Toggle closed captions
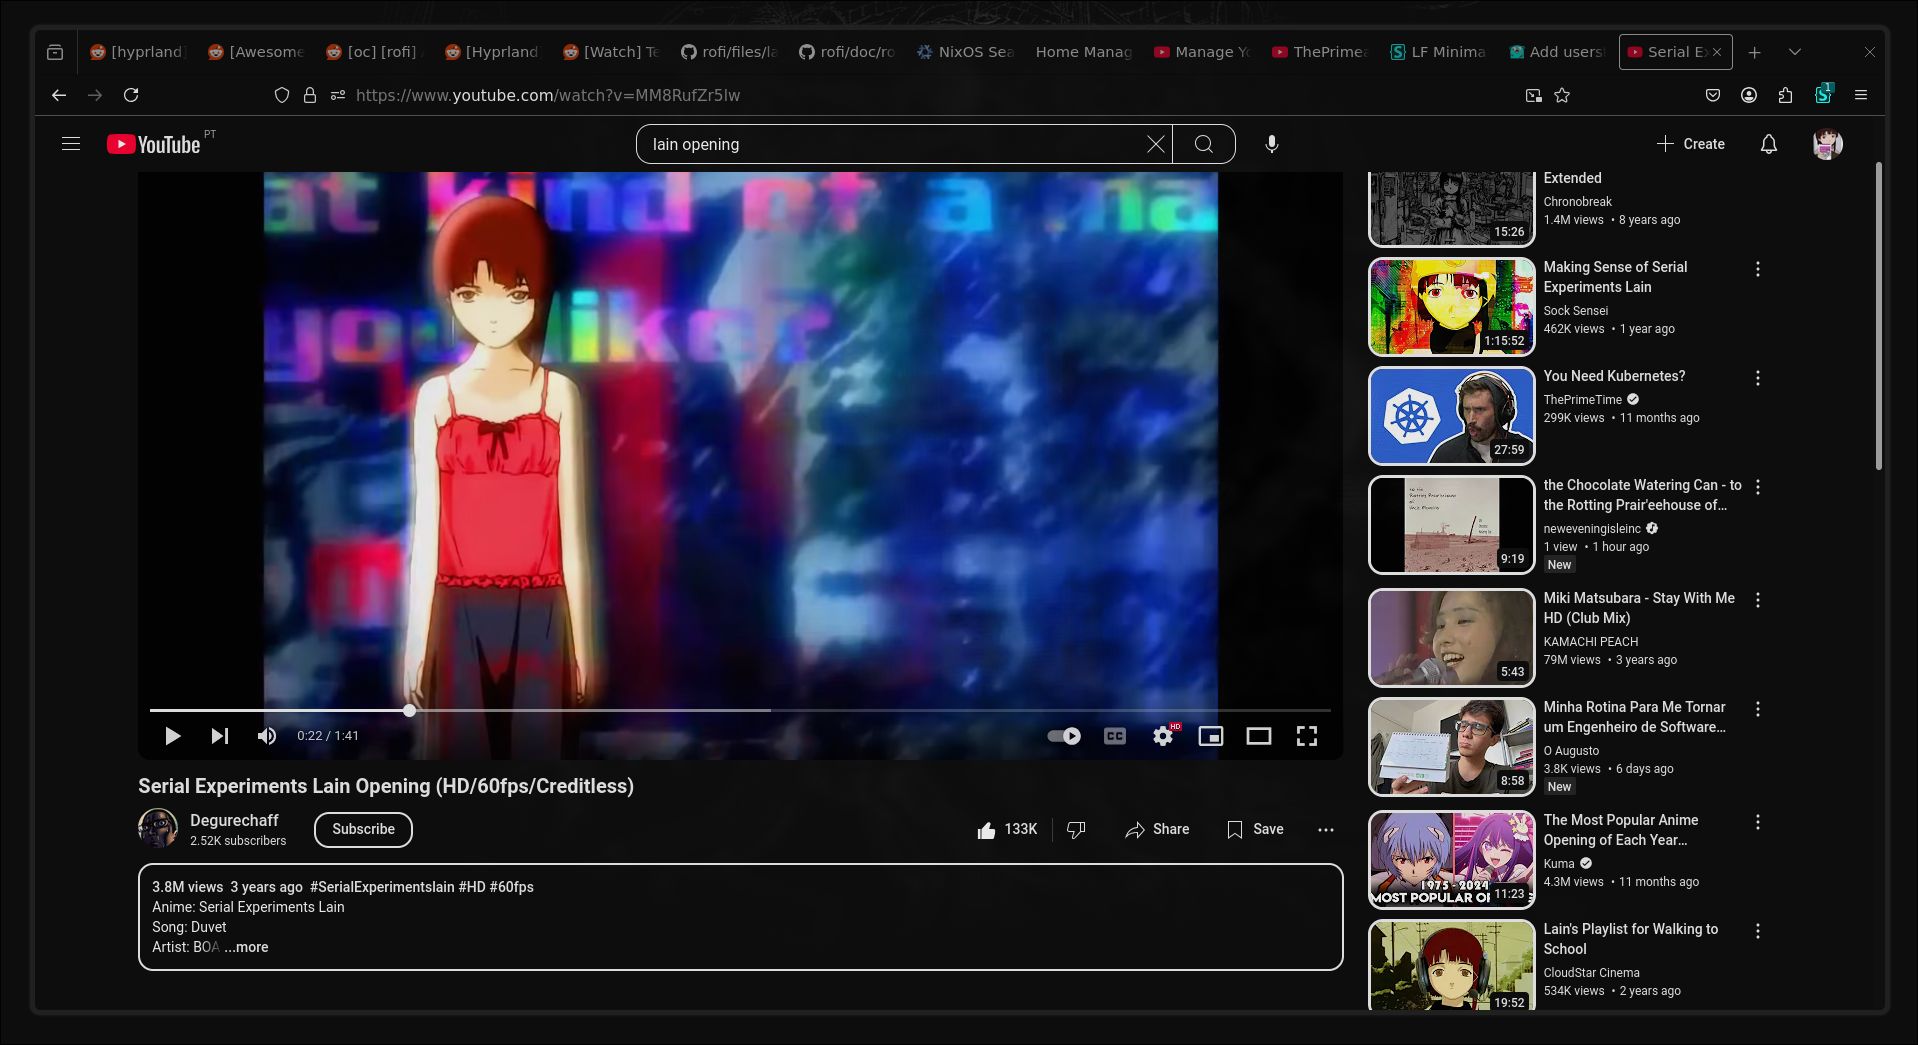 pos(1115,736)
